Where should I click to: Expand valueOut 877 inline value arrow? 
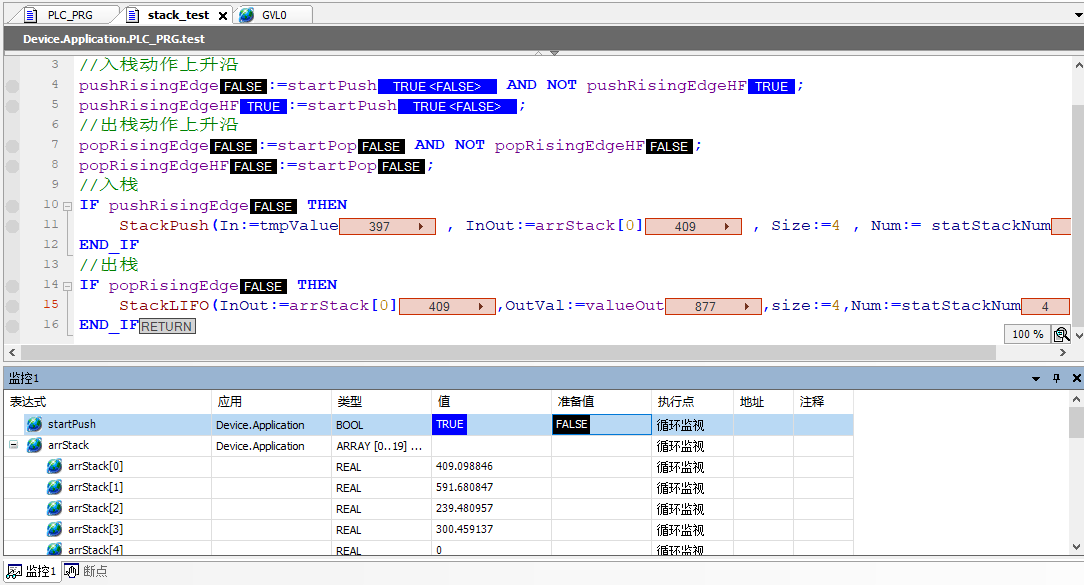pos(747,306)
